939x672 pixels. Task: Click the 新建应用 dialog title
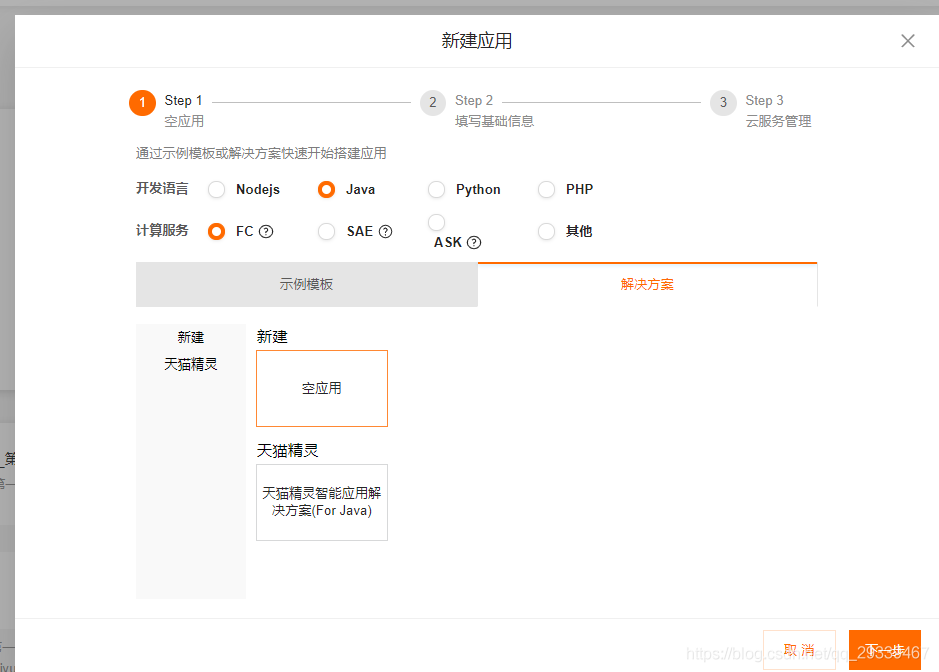(x=477, y=41)
